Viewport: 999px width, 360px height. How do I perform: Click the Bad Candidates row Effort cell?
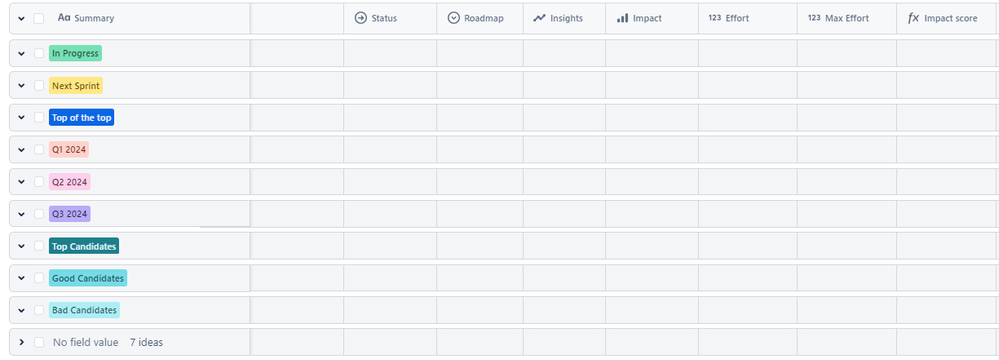[748, 310]
